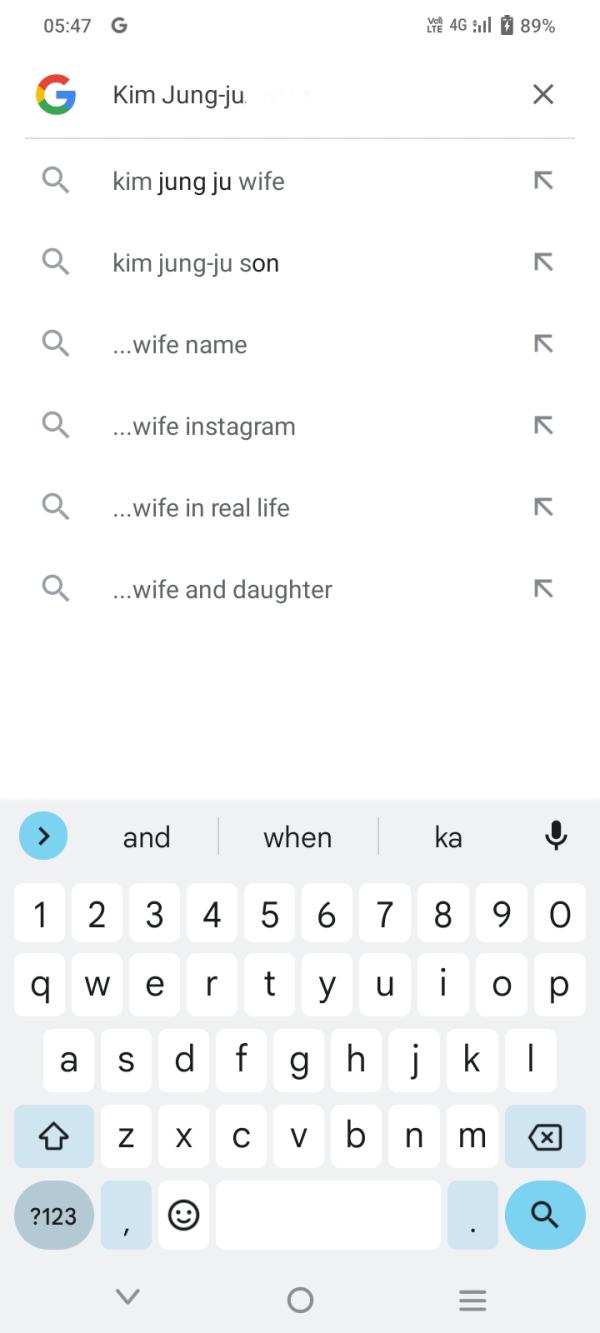
Task: Insert 'kim jung ju wife' suggestion arrow
Action: point(543,181)
